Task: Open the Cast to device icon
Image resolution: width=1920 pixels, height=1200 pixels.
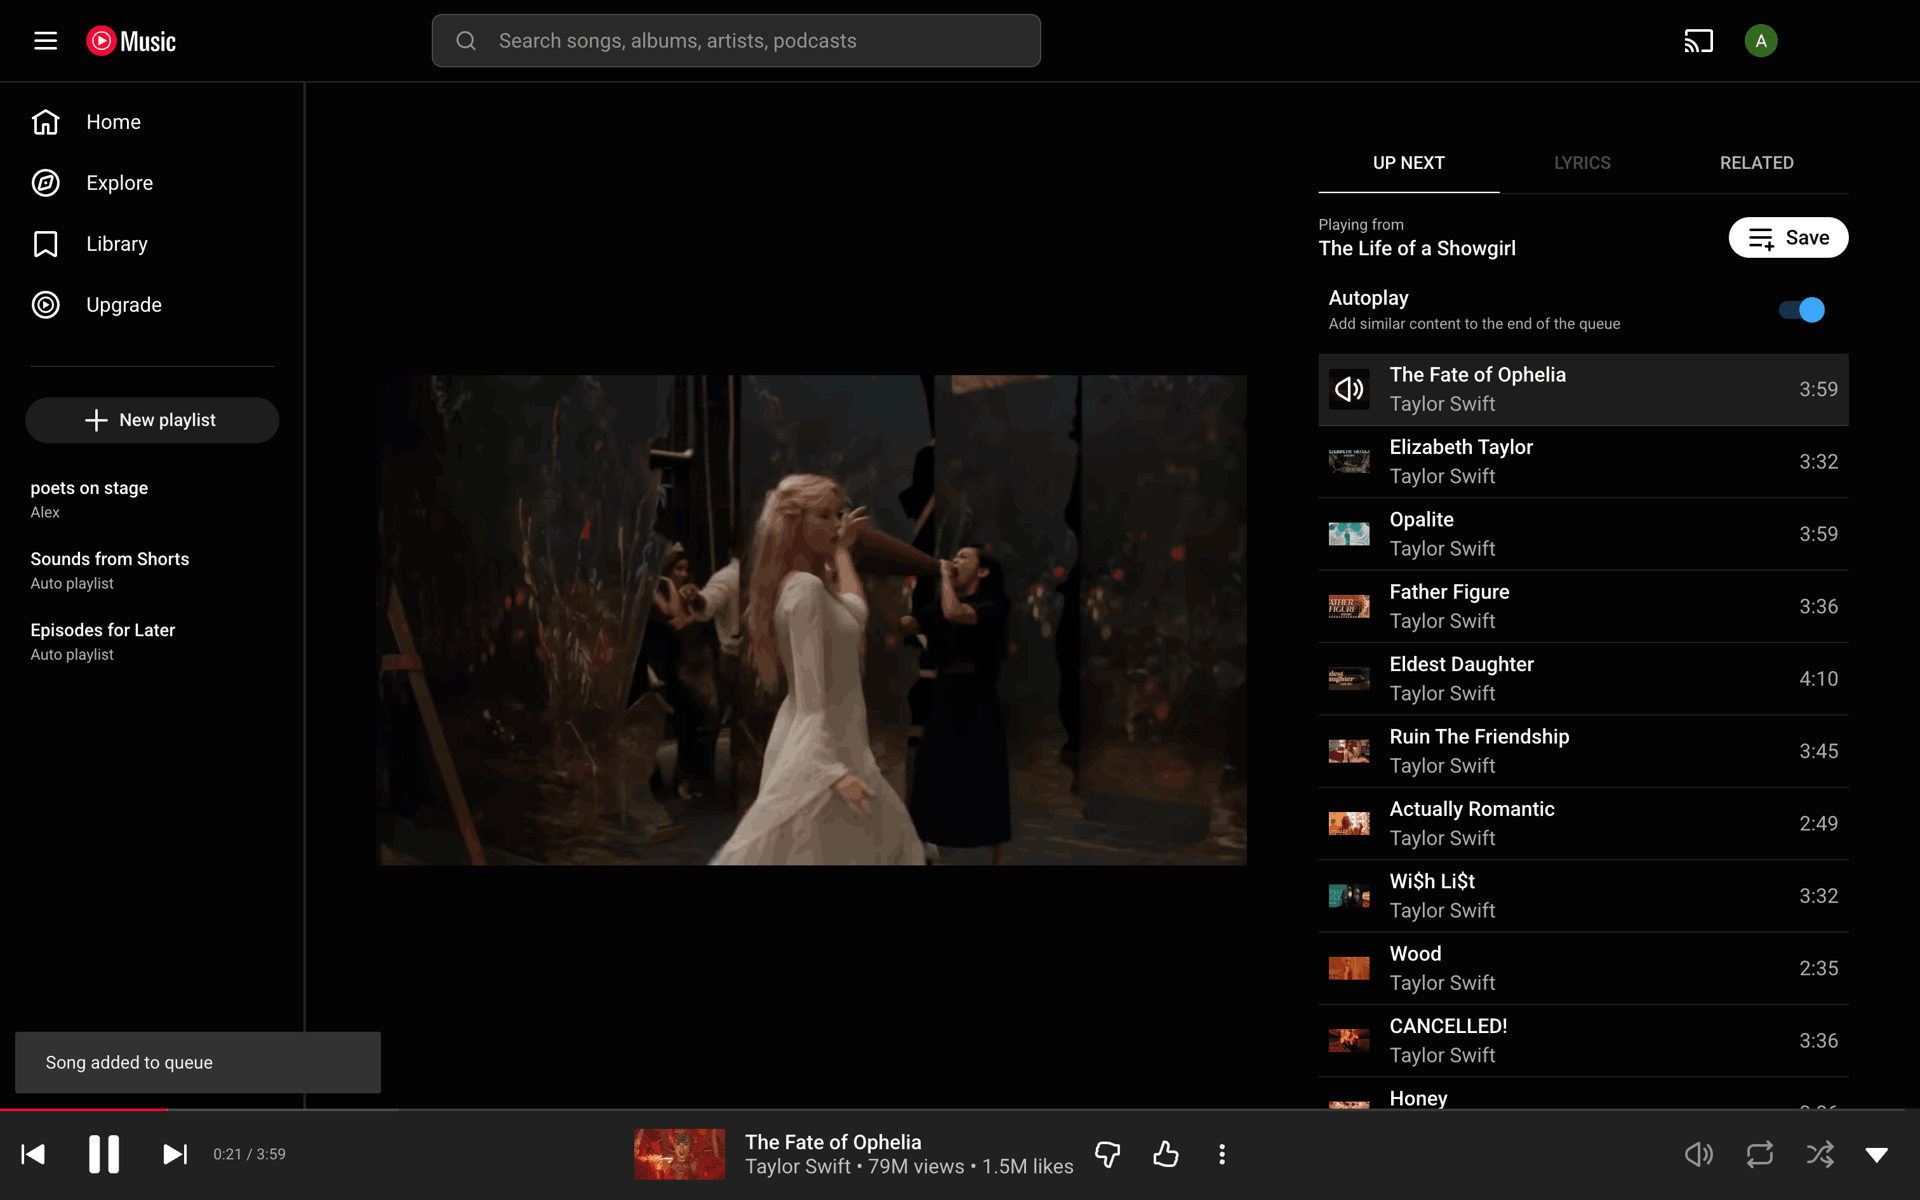Action: click(1698, 41)
